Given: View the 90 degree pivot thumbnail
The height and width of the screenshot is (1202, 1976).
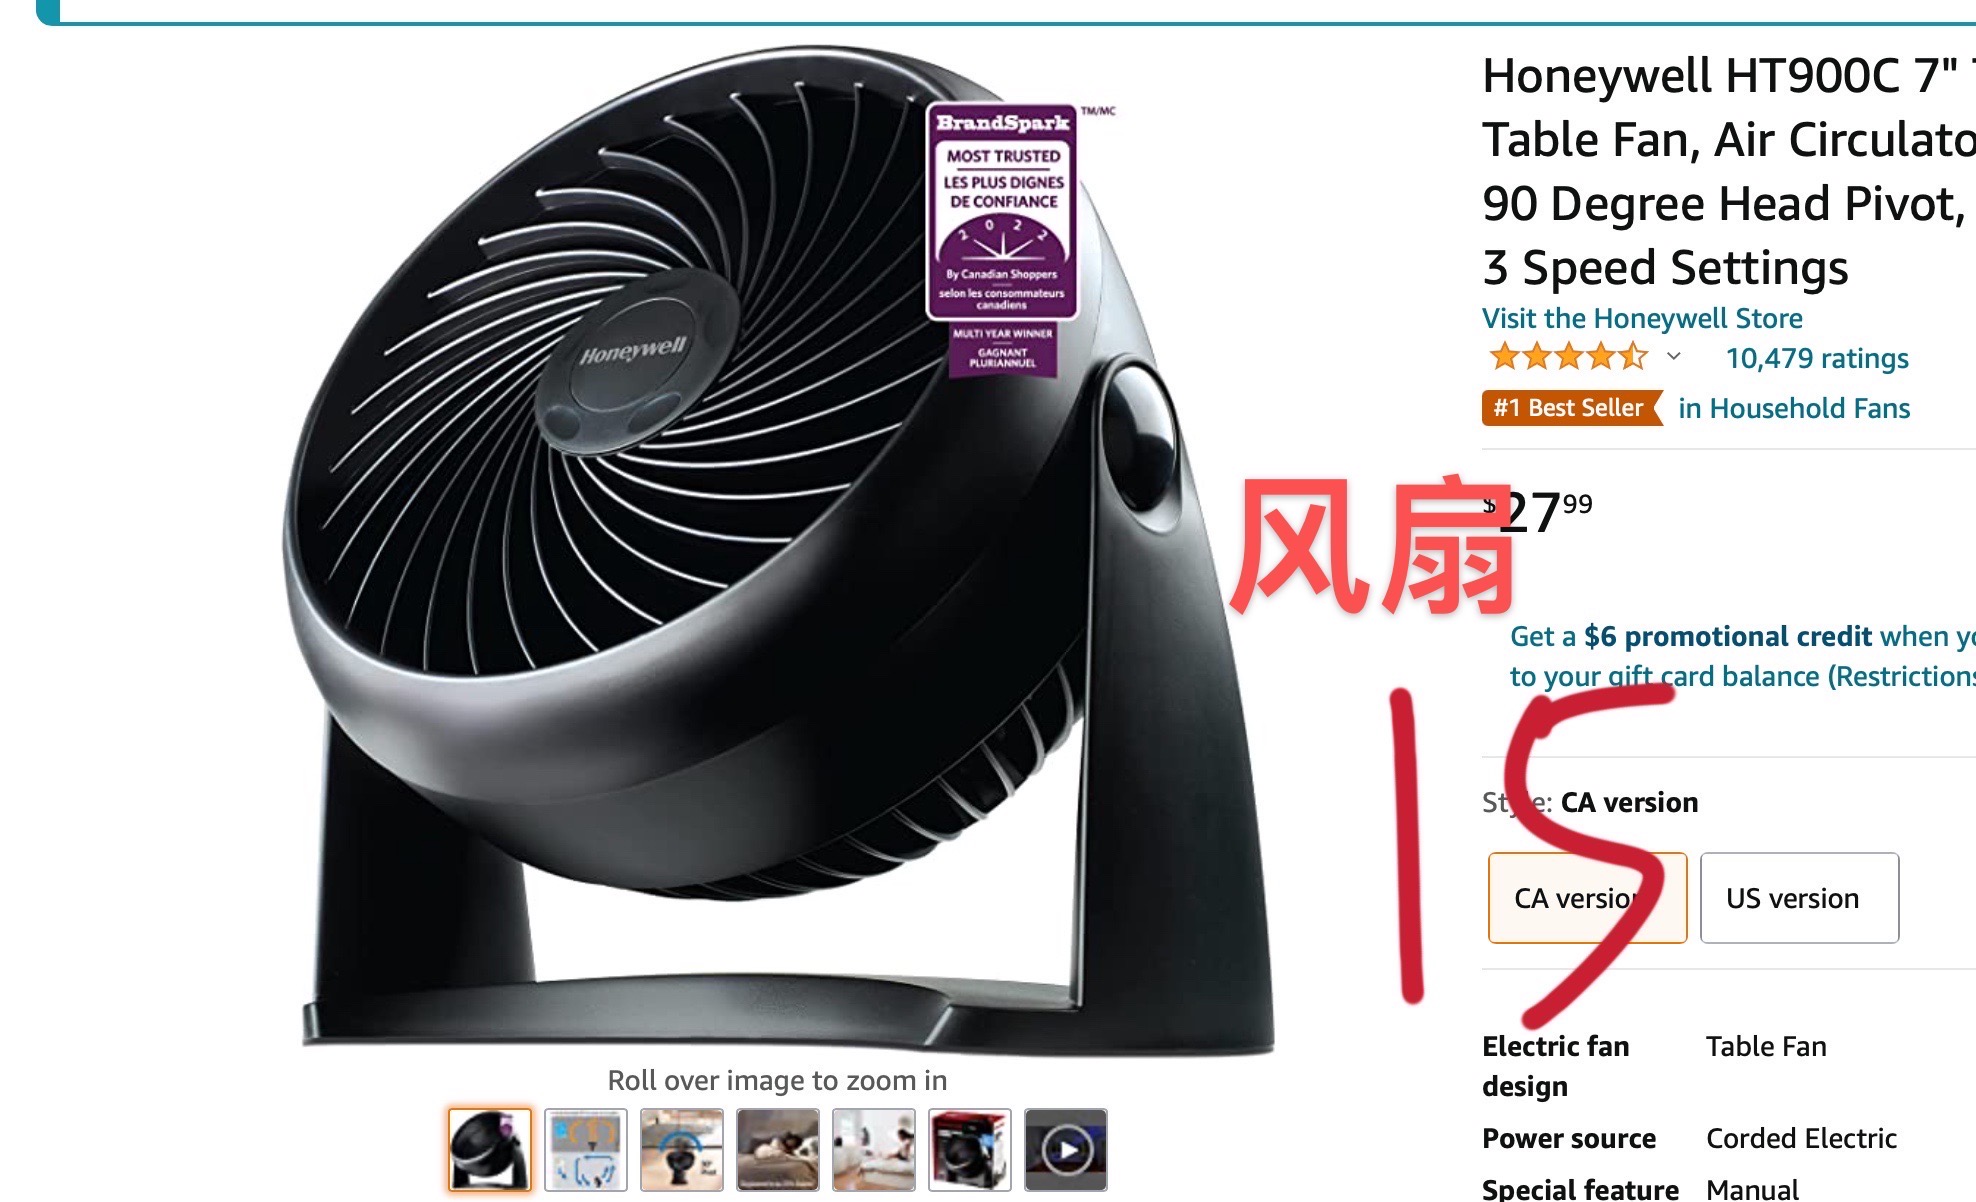Looking at the screenshot, I should coord(682,1149).
